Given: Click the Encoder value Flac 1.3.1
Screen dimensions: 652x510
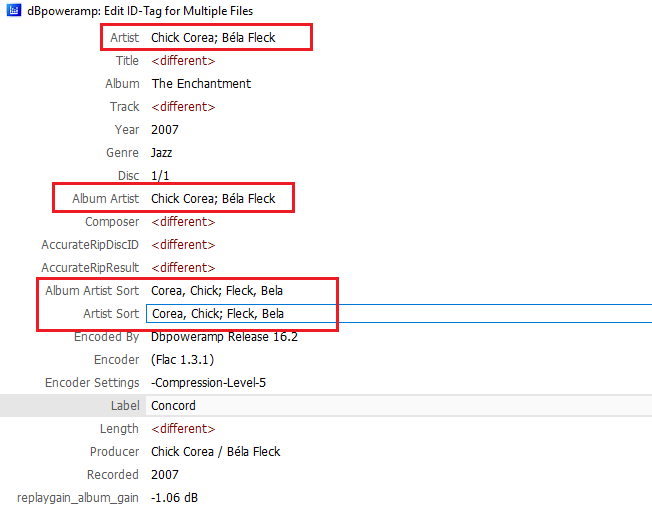Looking at the screenshot, I should (182, 360).
